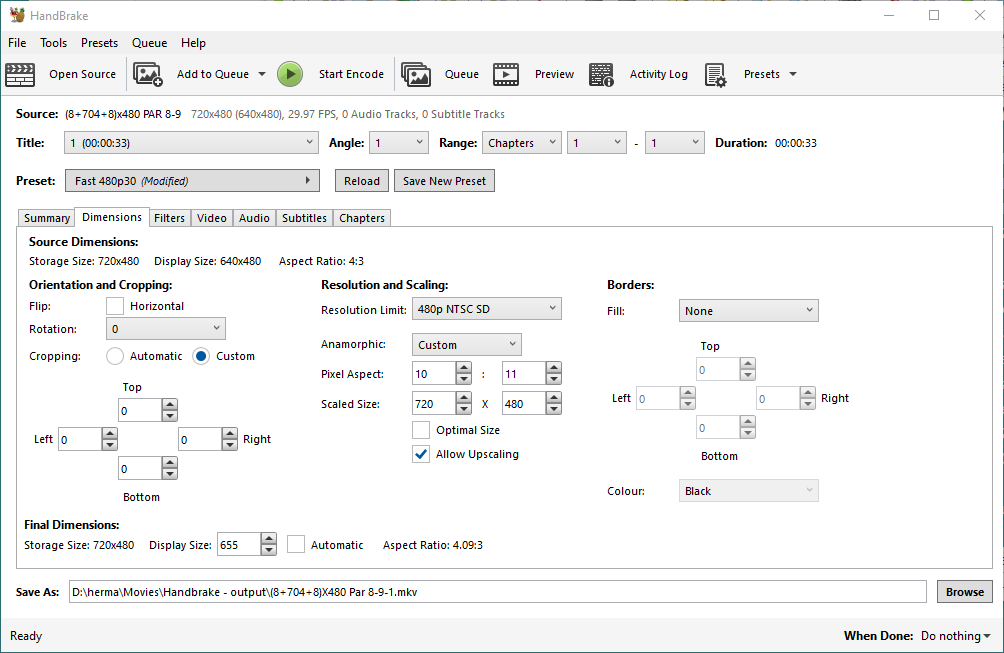This screenshot has height=653, width=1004.
Task: Click the Activity Log icon
Action: tap(601, 74)
